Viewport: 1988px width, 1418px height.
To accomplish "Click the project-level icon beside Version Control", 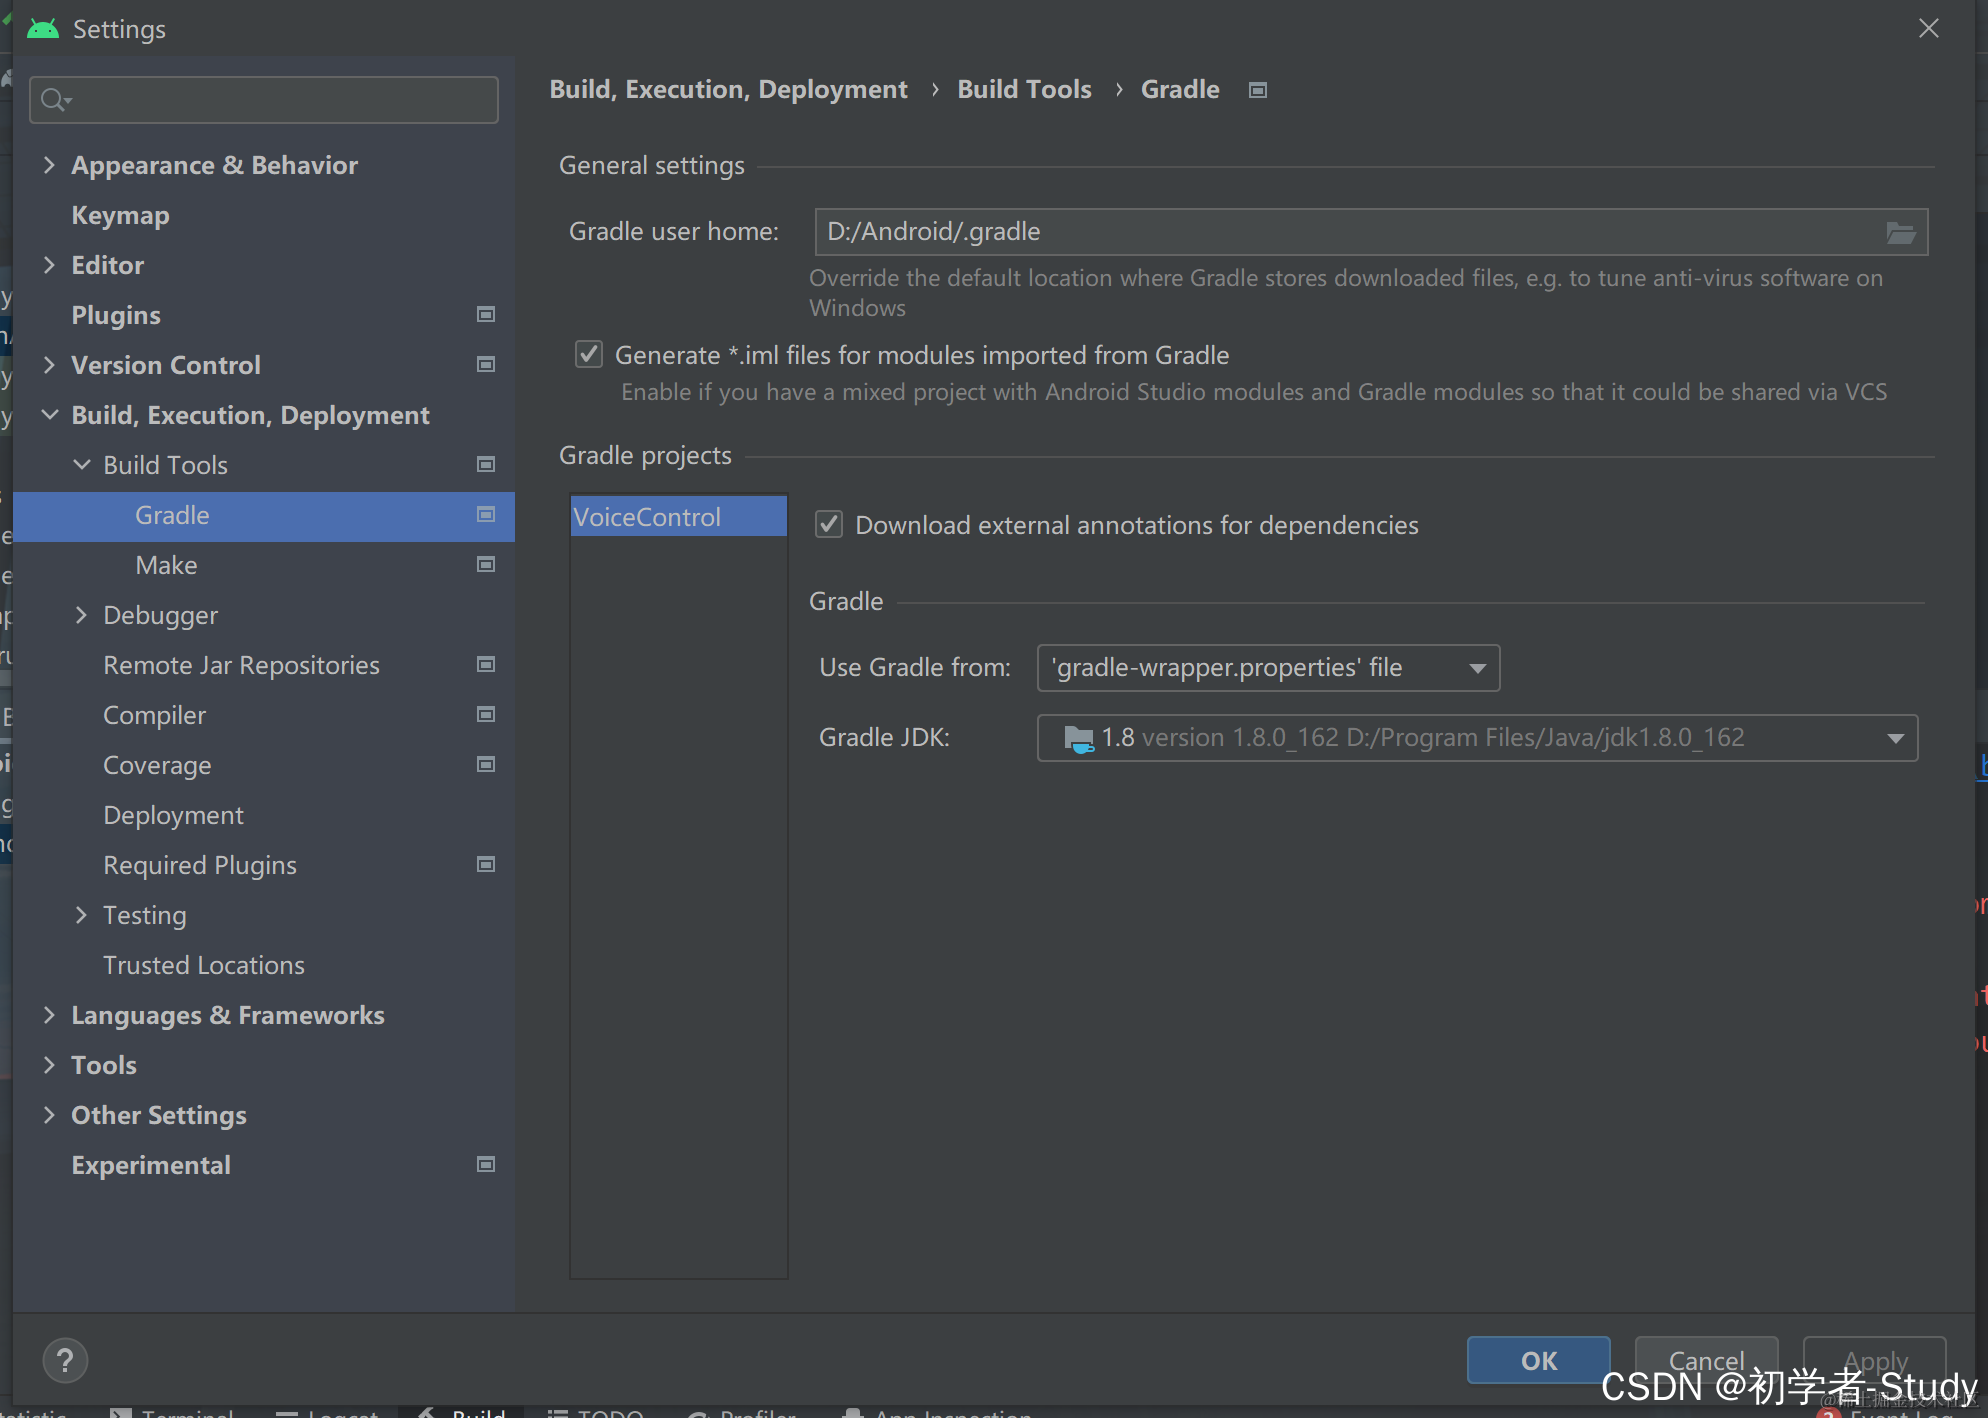I will [x=486, y=365].
